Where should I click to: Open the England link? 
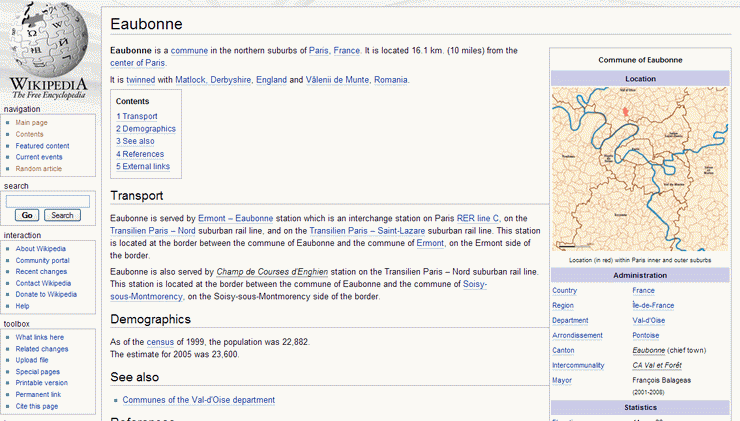pyautogui.click(x=271, y=80)
